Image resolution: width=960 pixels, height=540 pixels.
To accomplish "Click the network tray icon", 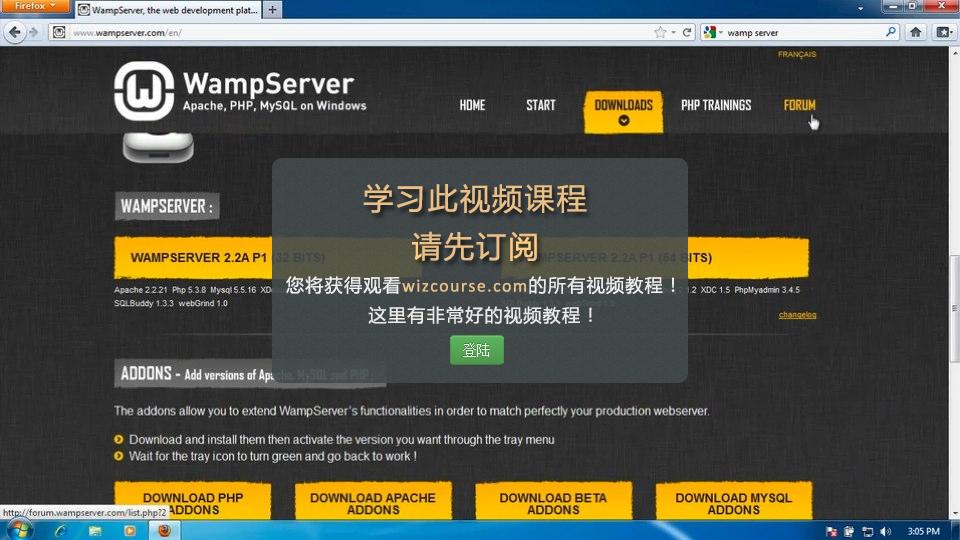I will click(867, 531).
